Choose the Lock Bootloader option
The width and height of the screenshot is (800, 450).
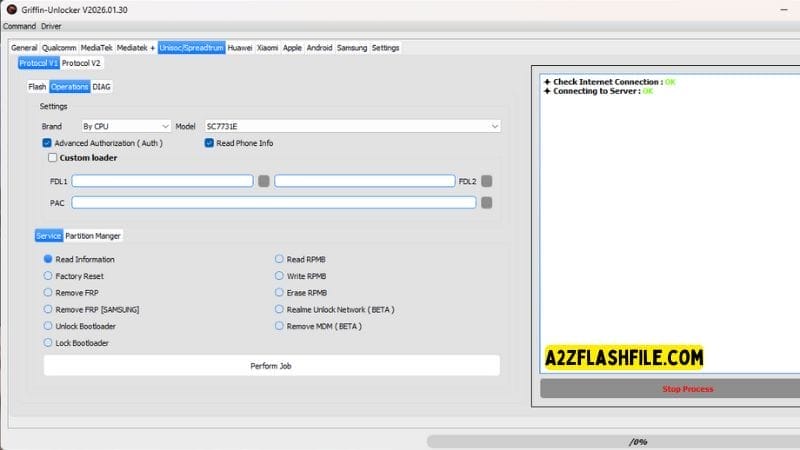point(48,343)
